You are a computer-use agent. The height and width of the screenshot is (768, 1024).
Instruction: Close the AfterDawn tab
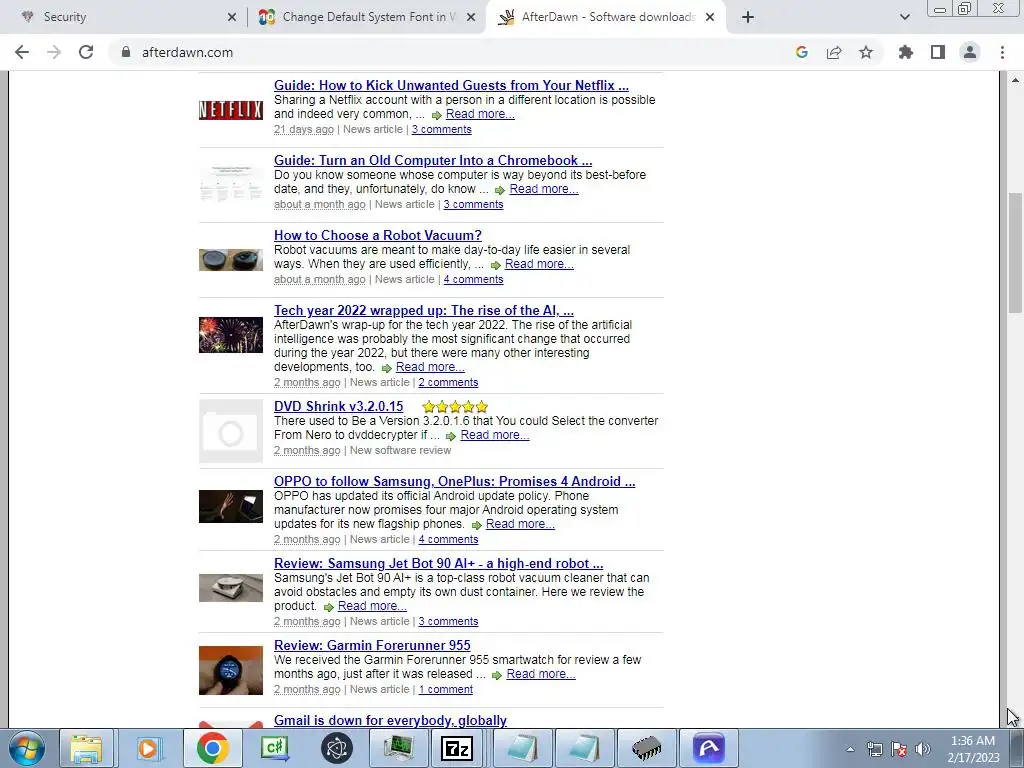tap(711, 17)
